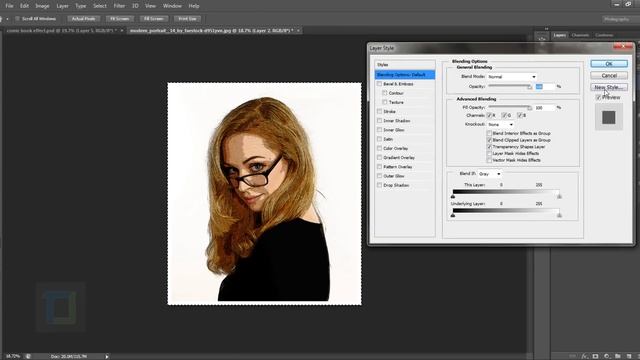640x360 pixels.
Task: Enable the Texture checkbox
Action: point(384,102)
